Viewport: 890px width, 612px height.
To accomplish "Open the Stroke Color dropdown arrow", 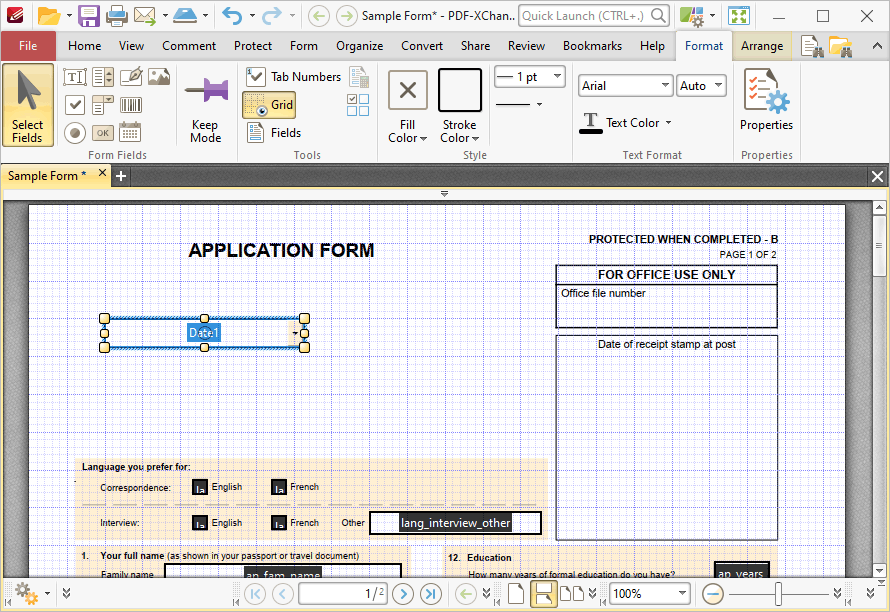I will [475, 139].
